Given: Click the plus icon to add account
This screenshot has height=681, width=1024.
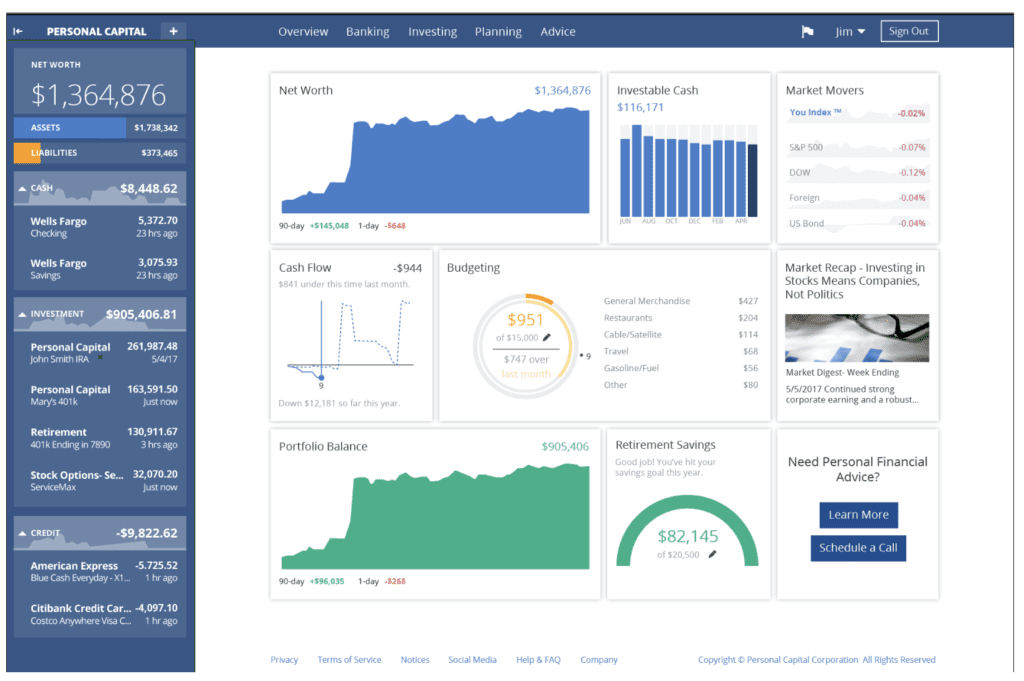Looking at the screenshot, I should click(x=173, y=31).
